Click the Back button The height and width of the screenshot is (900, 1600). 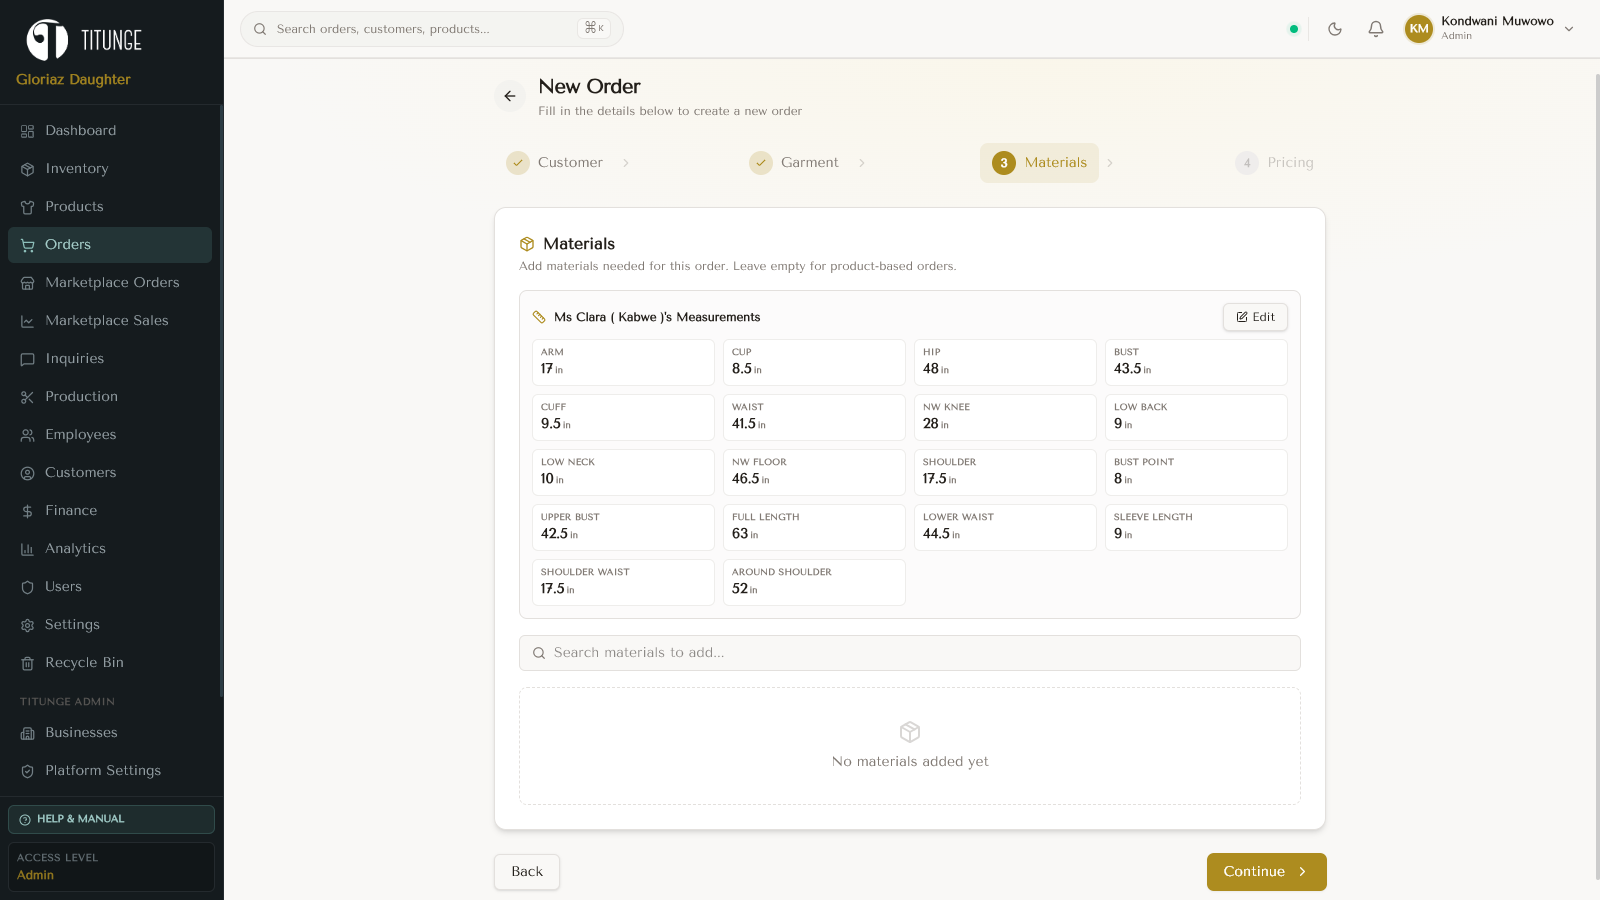527,872
